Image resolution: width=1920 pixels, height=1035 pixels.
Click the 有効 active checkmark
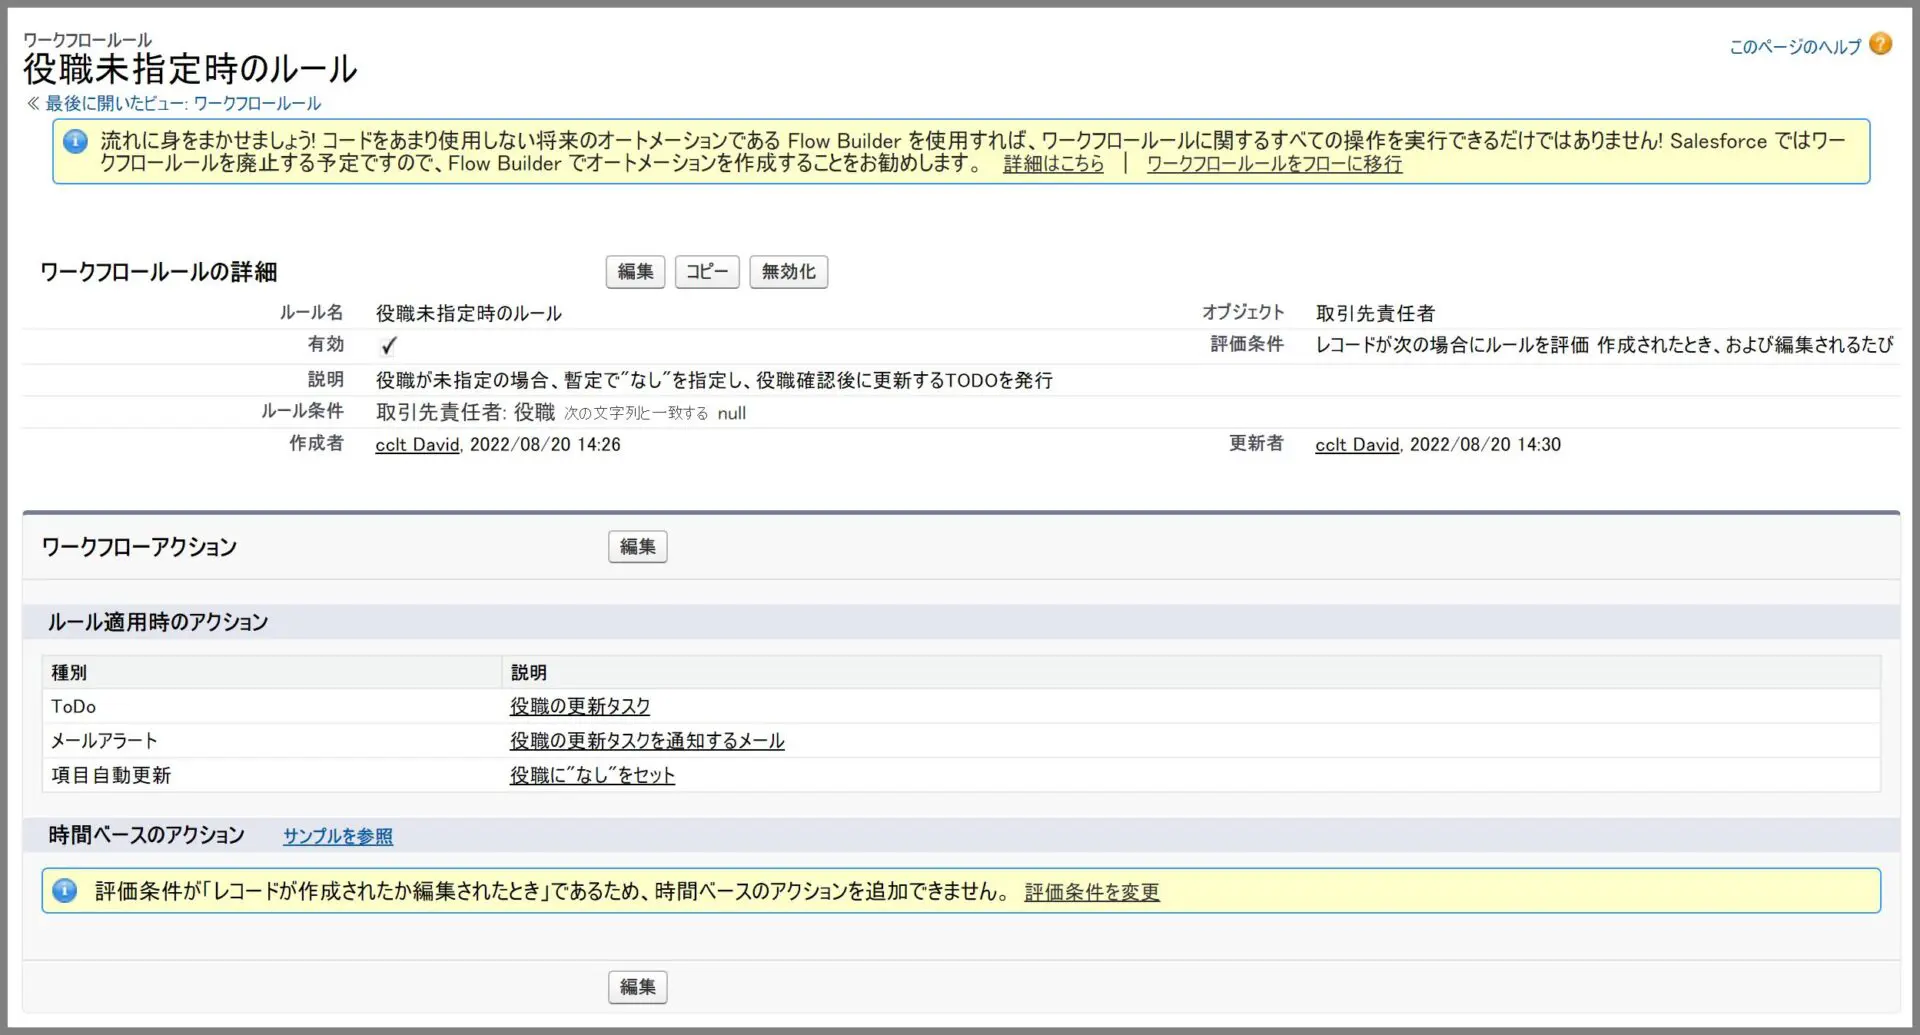[x=389, y=346]
